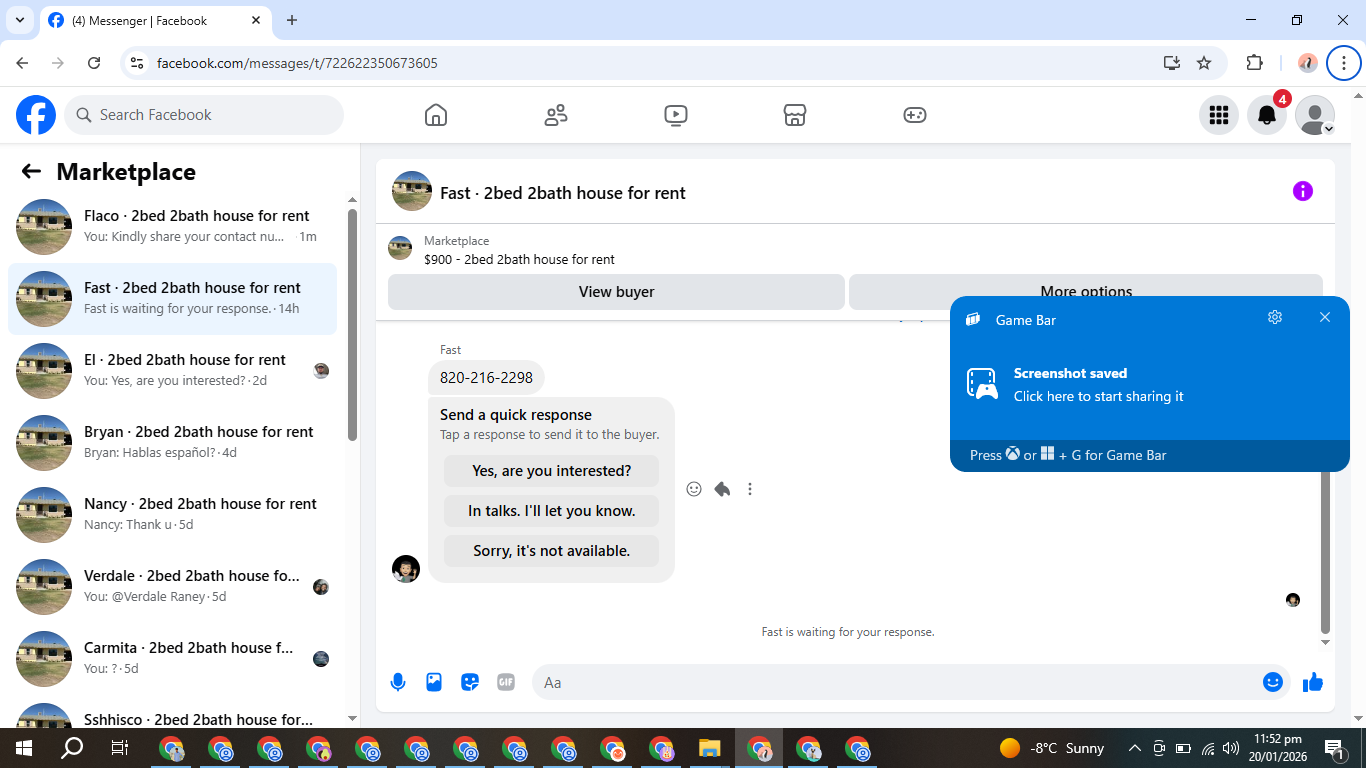Select the Messenger | Facebook tab
This screenshot has height=768, width=1366.
click(x=155, y=20)
